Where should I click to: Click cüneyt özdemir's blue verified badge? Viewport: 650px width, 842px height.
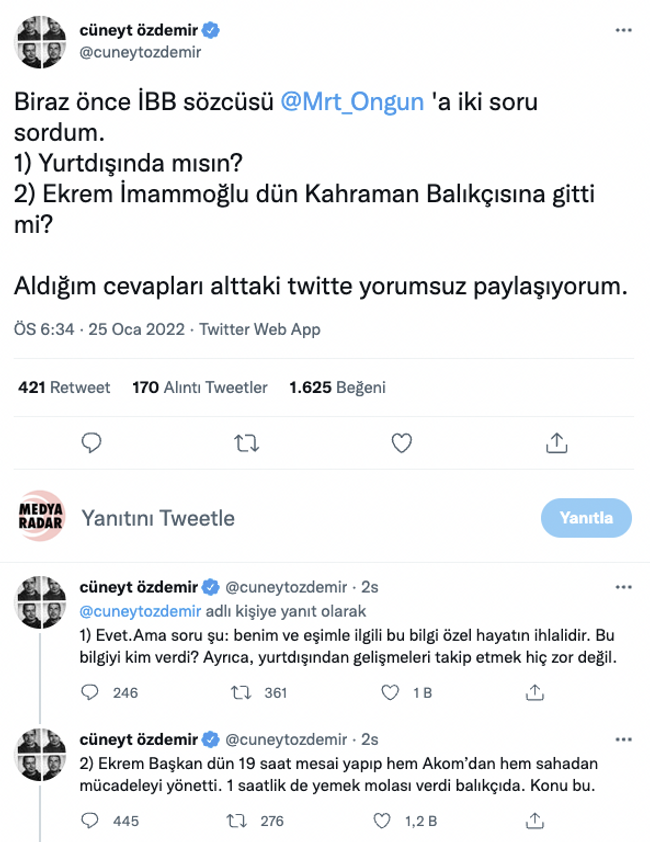click(208, 30)
